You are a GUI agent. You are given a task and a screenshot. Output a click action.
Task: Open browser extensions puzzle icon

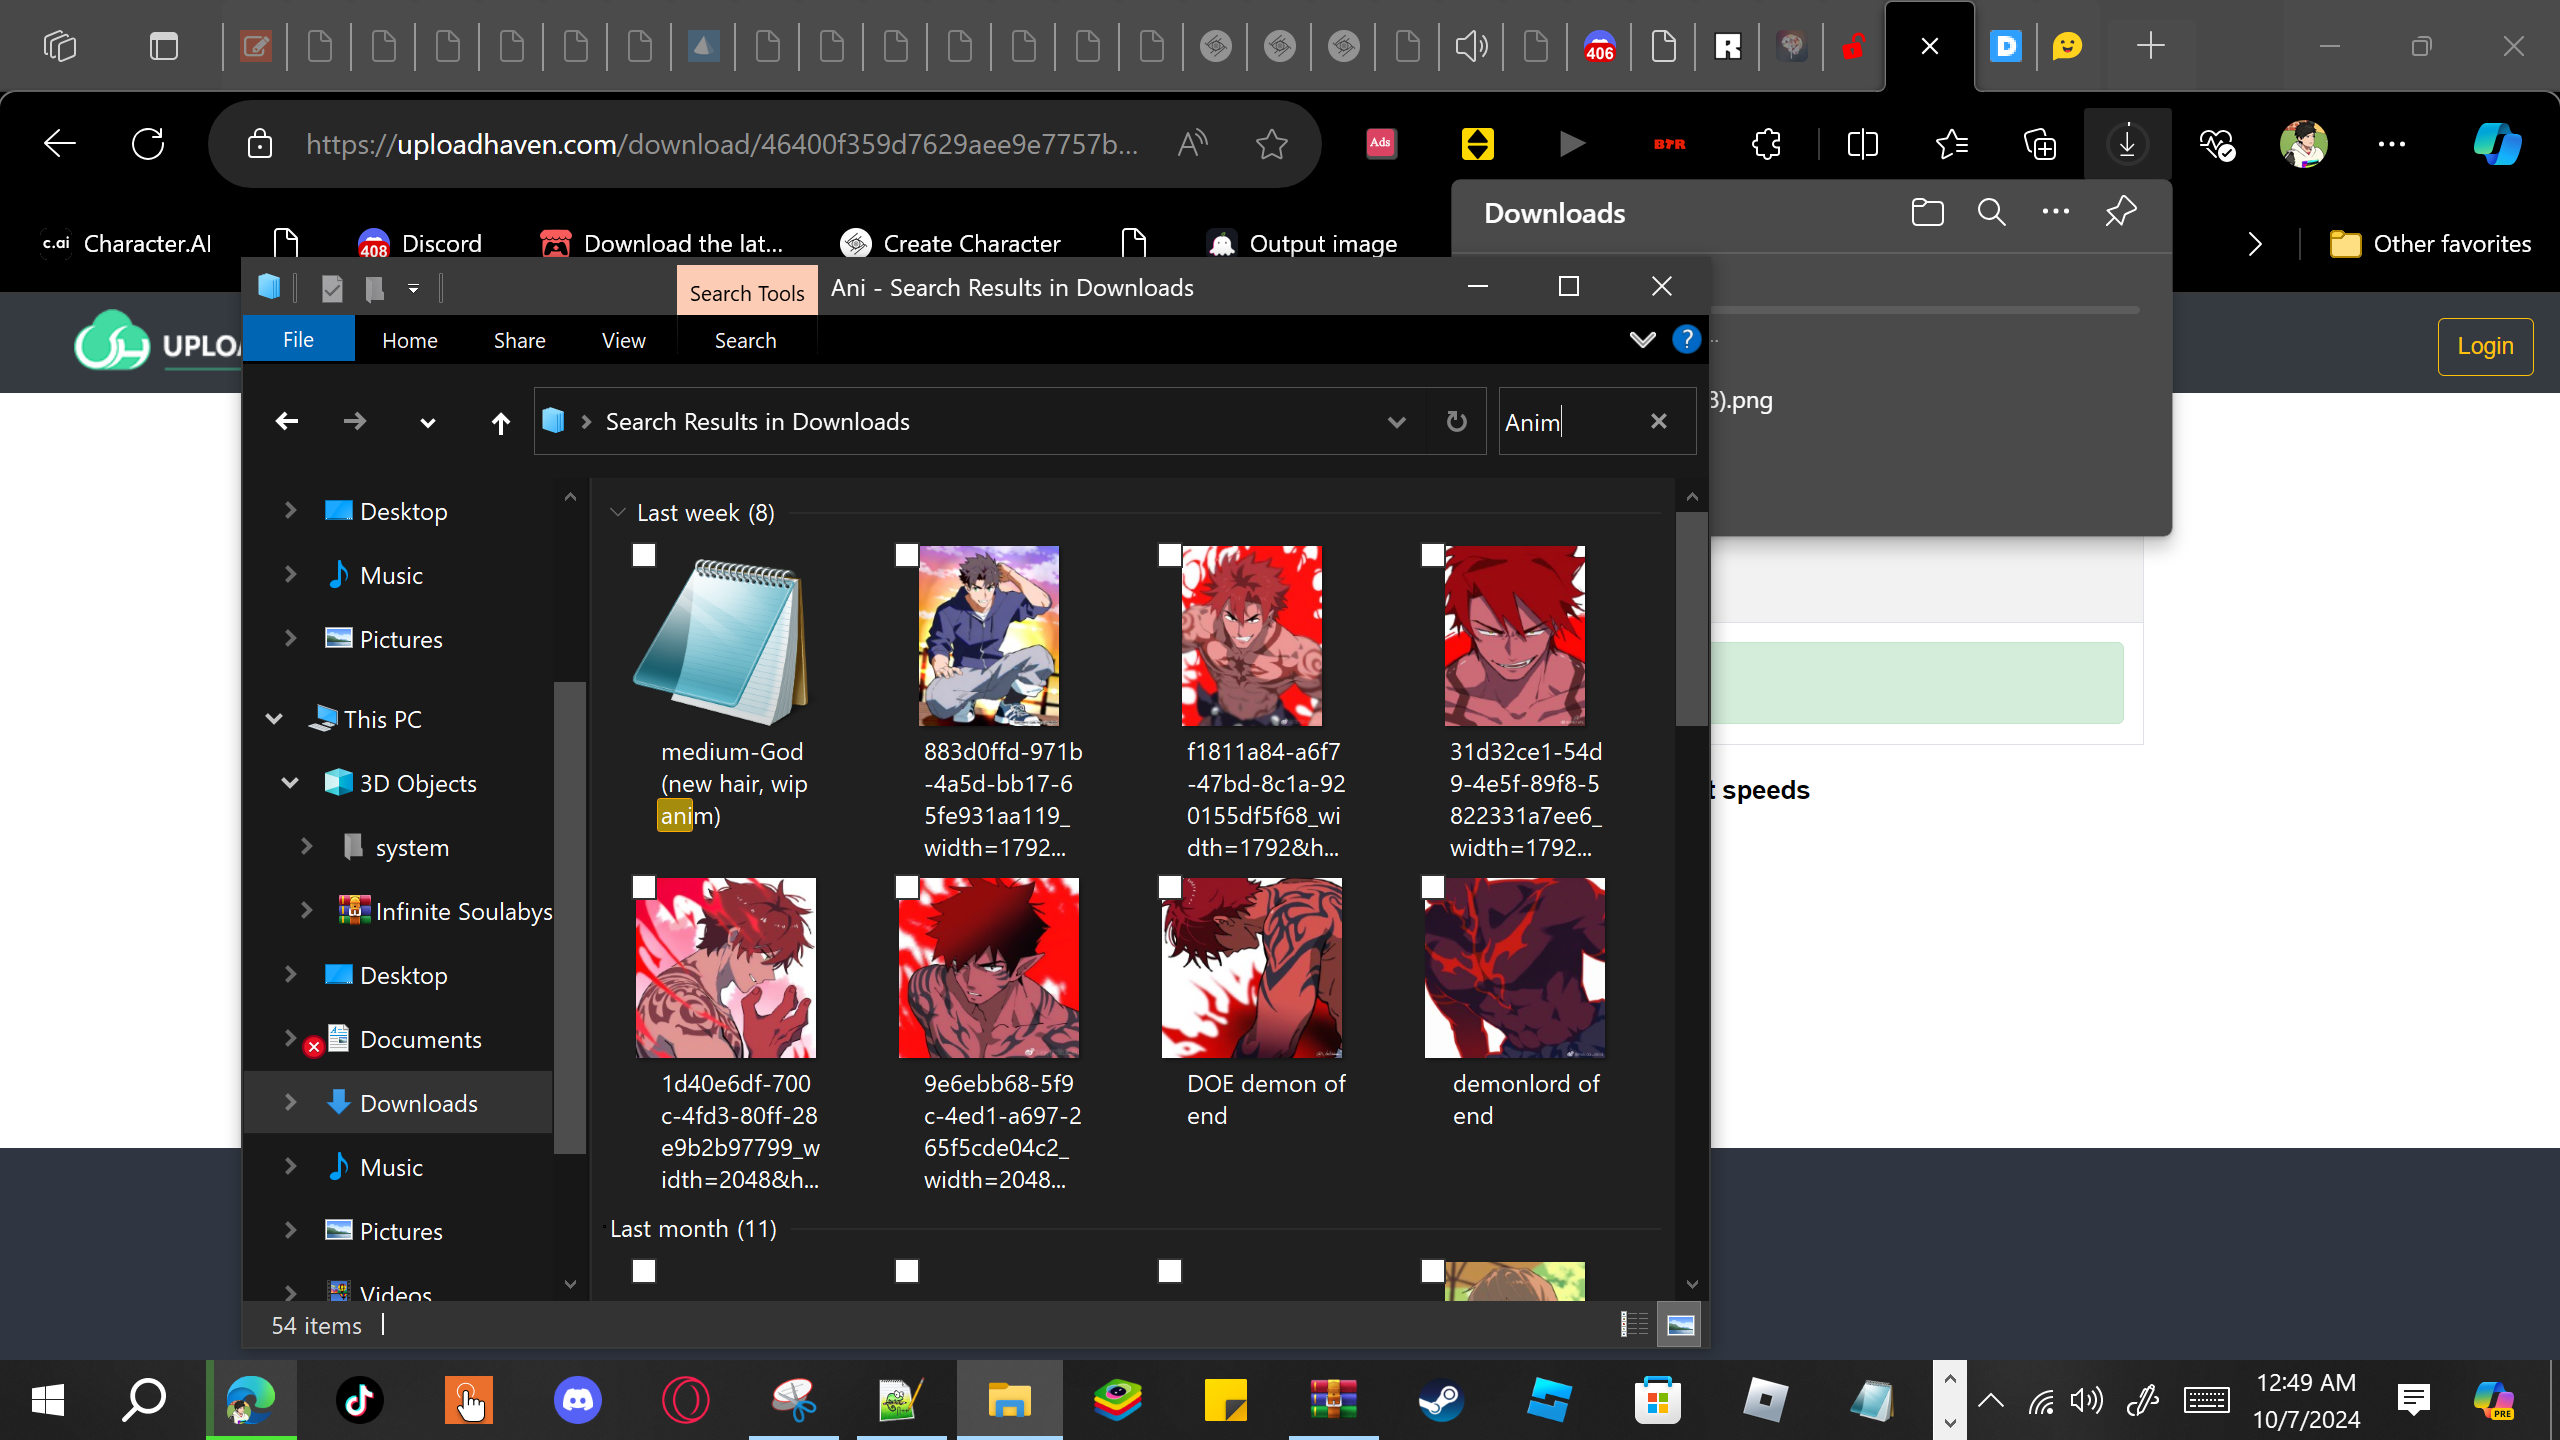coord(1767,144)
